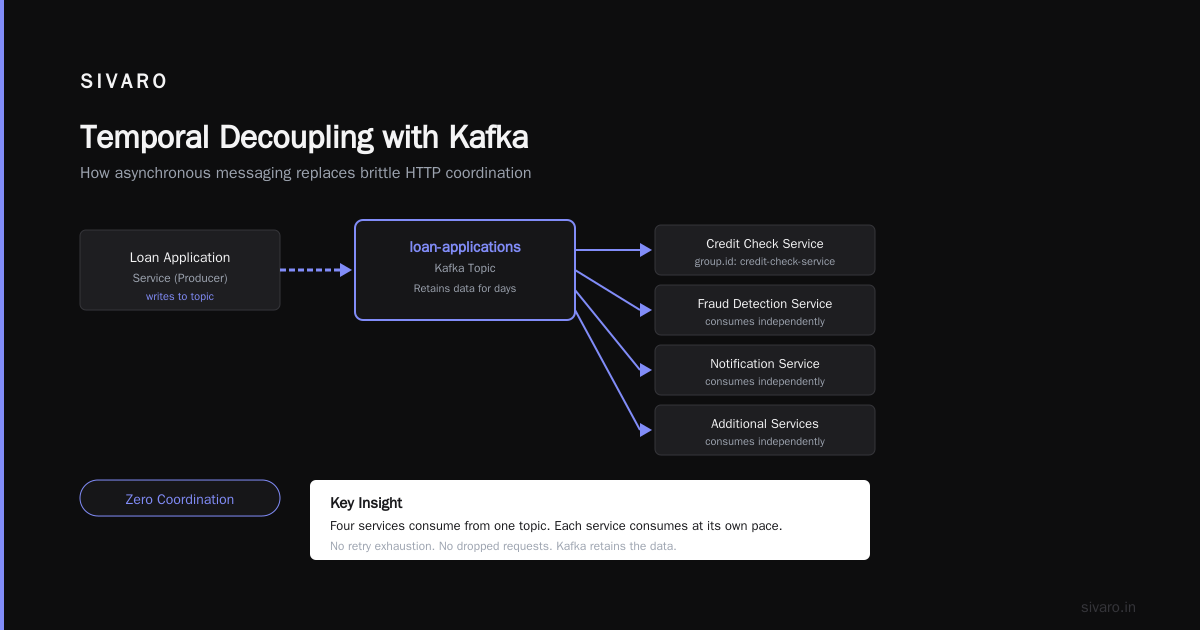Click the Key Insight card
This screenshot has height=630, width=1200.
point(590,520)
